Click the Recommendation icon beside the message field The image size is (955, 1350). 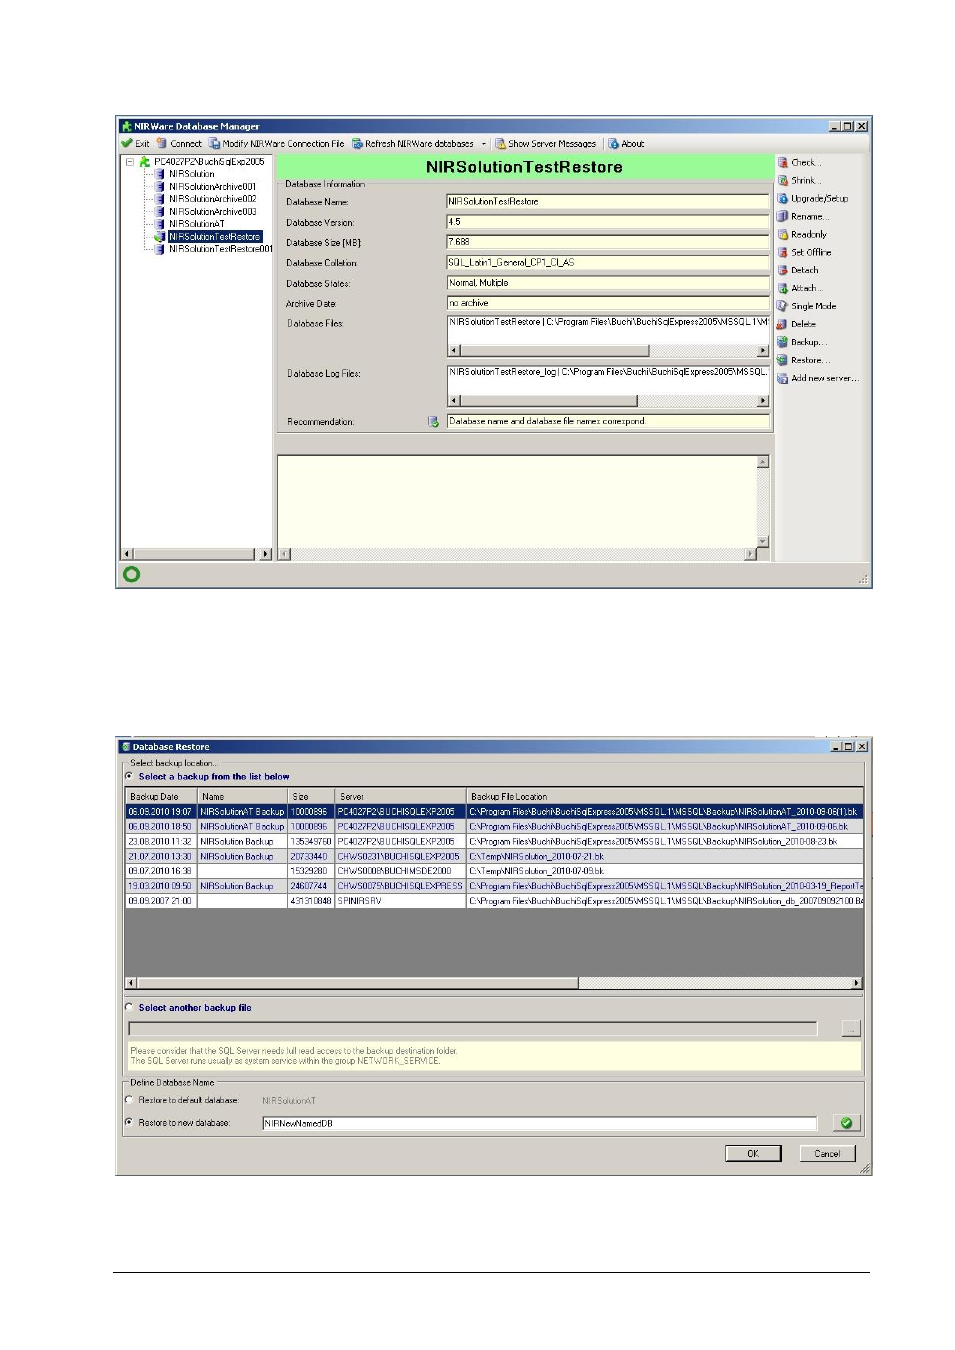(433, 422)
